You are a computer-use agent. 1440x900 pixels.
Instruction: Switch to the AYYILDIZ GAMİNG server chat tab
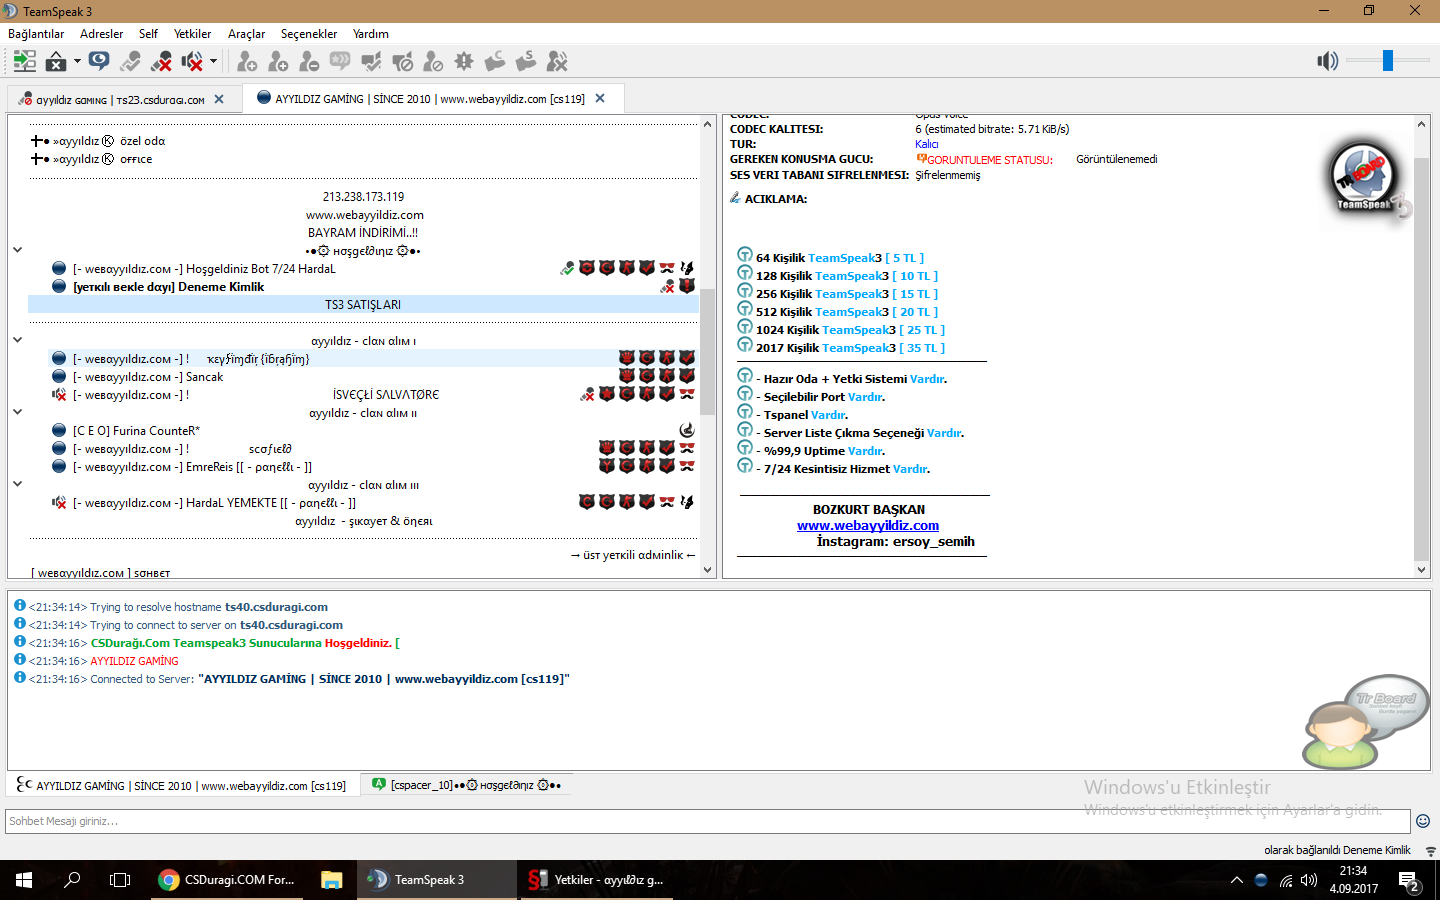click(181, 786)
